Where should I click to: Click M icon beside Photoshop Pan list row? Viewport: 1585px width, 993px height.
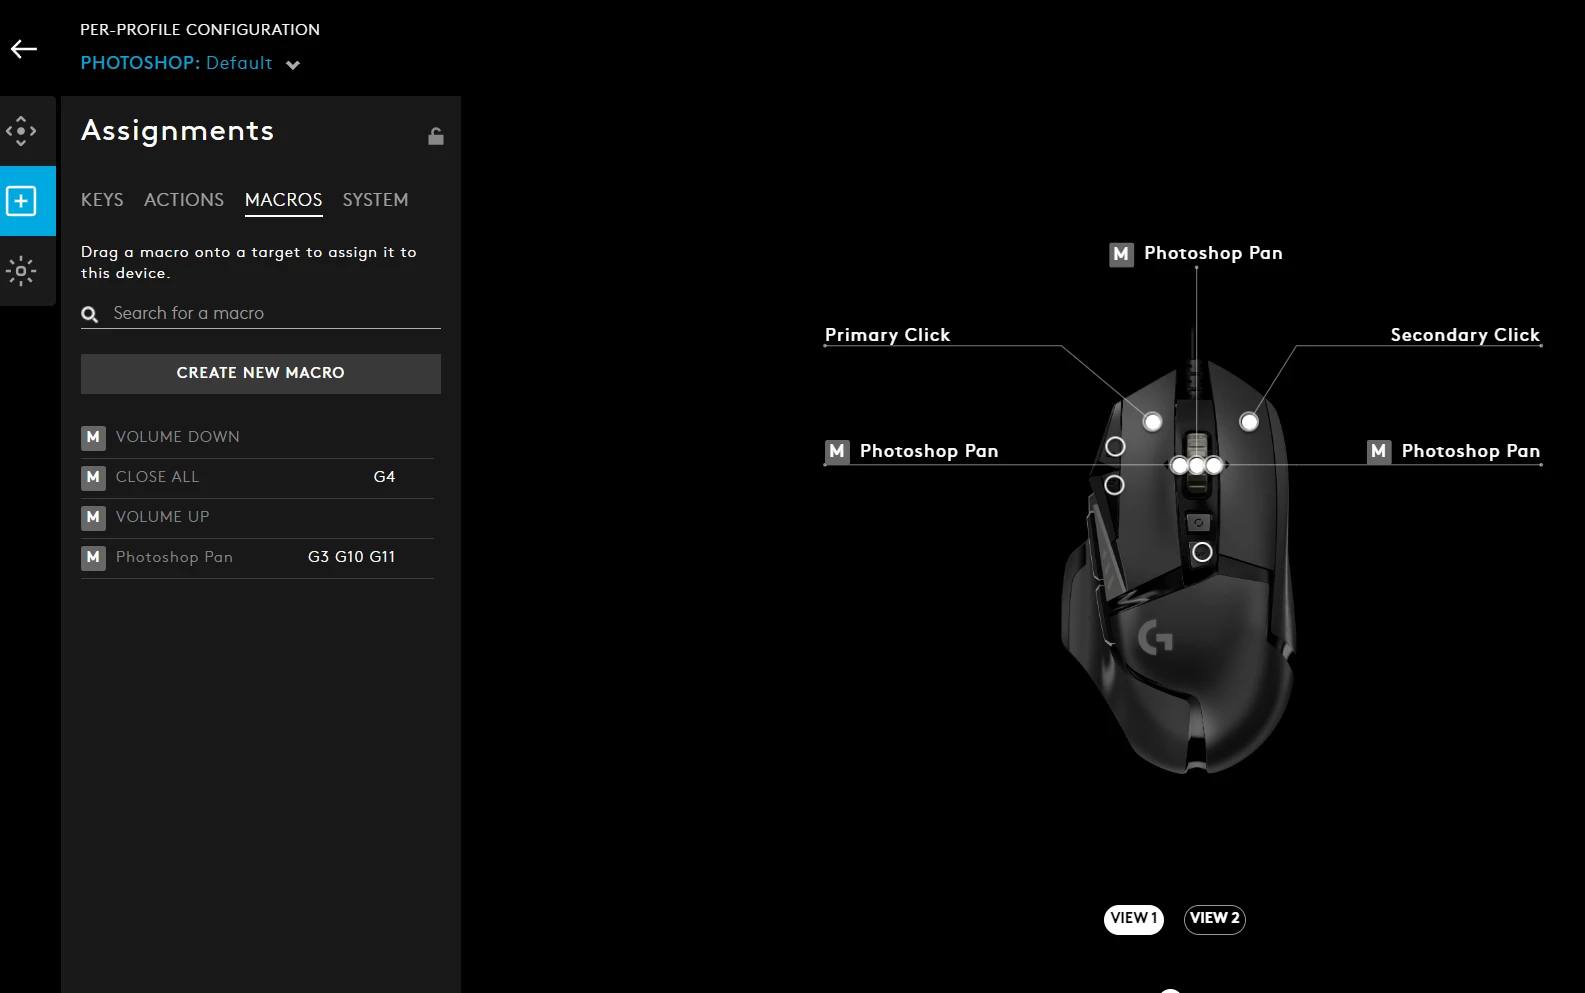click(x=93, y=557)
